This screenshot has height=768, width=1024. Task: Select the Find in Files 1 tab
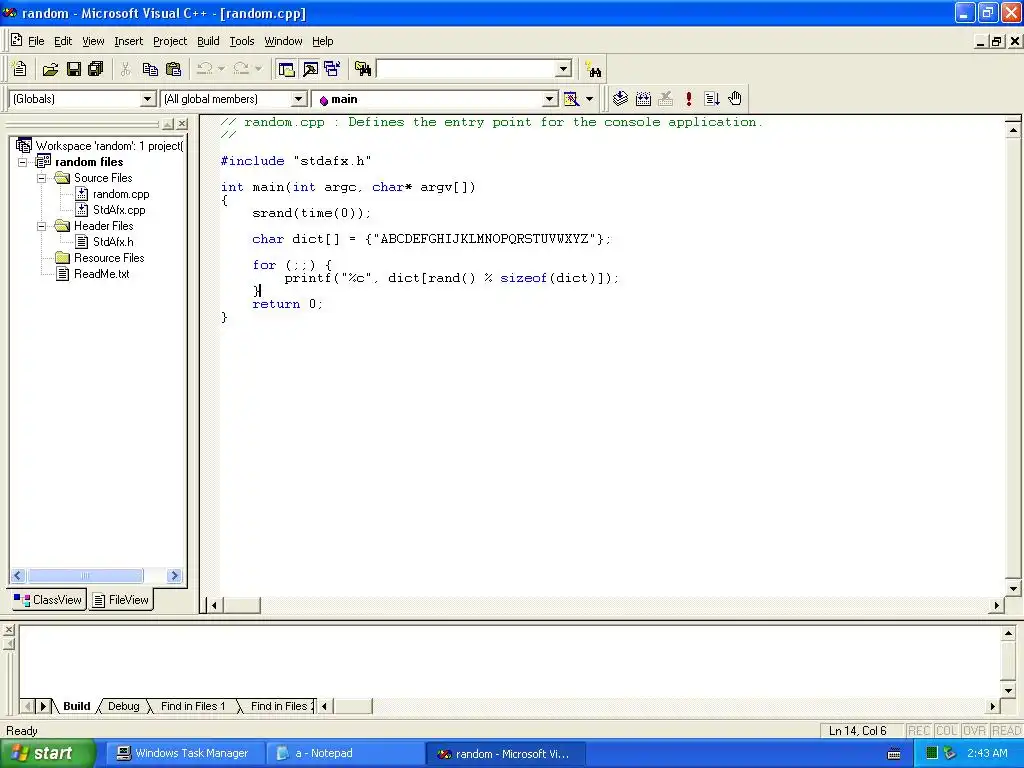(193, 706)
